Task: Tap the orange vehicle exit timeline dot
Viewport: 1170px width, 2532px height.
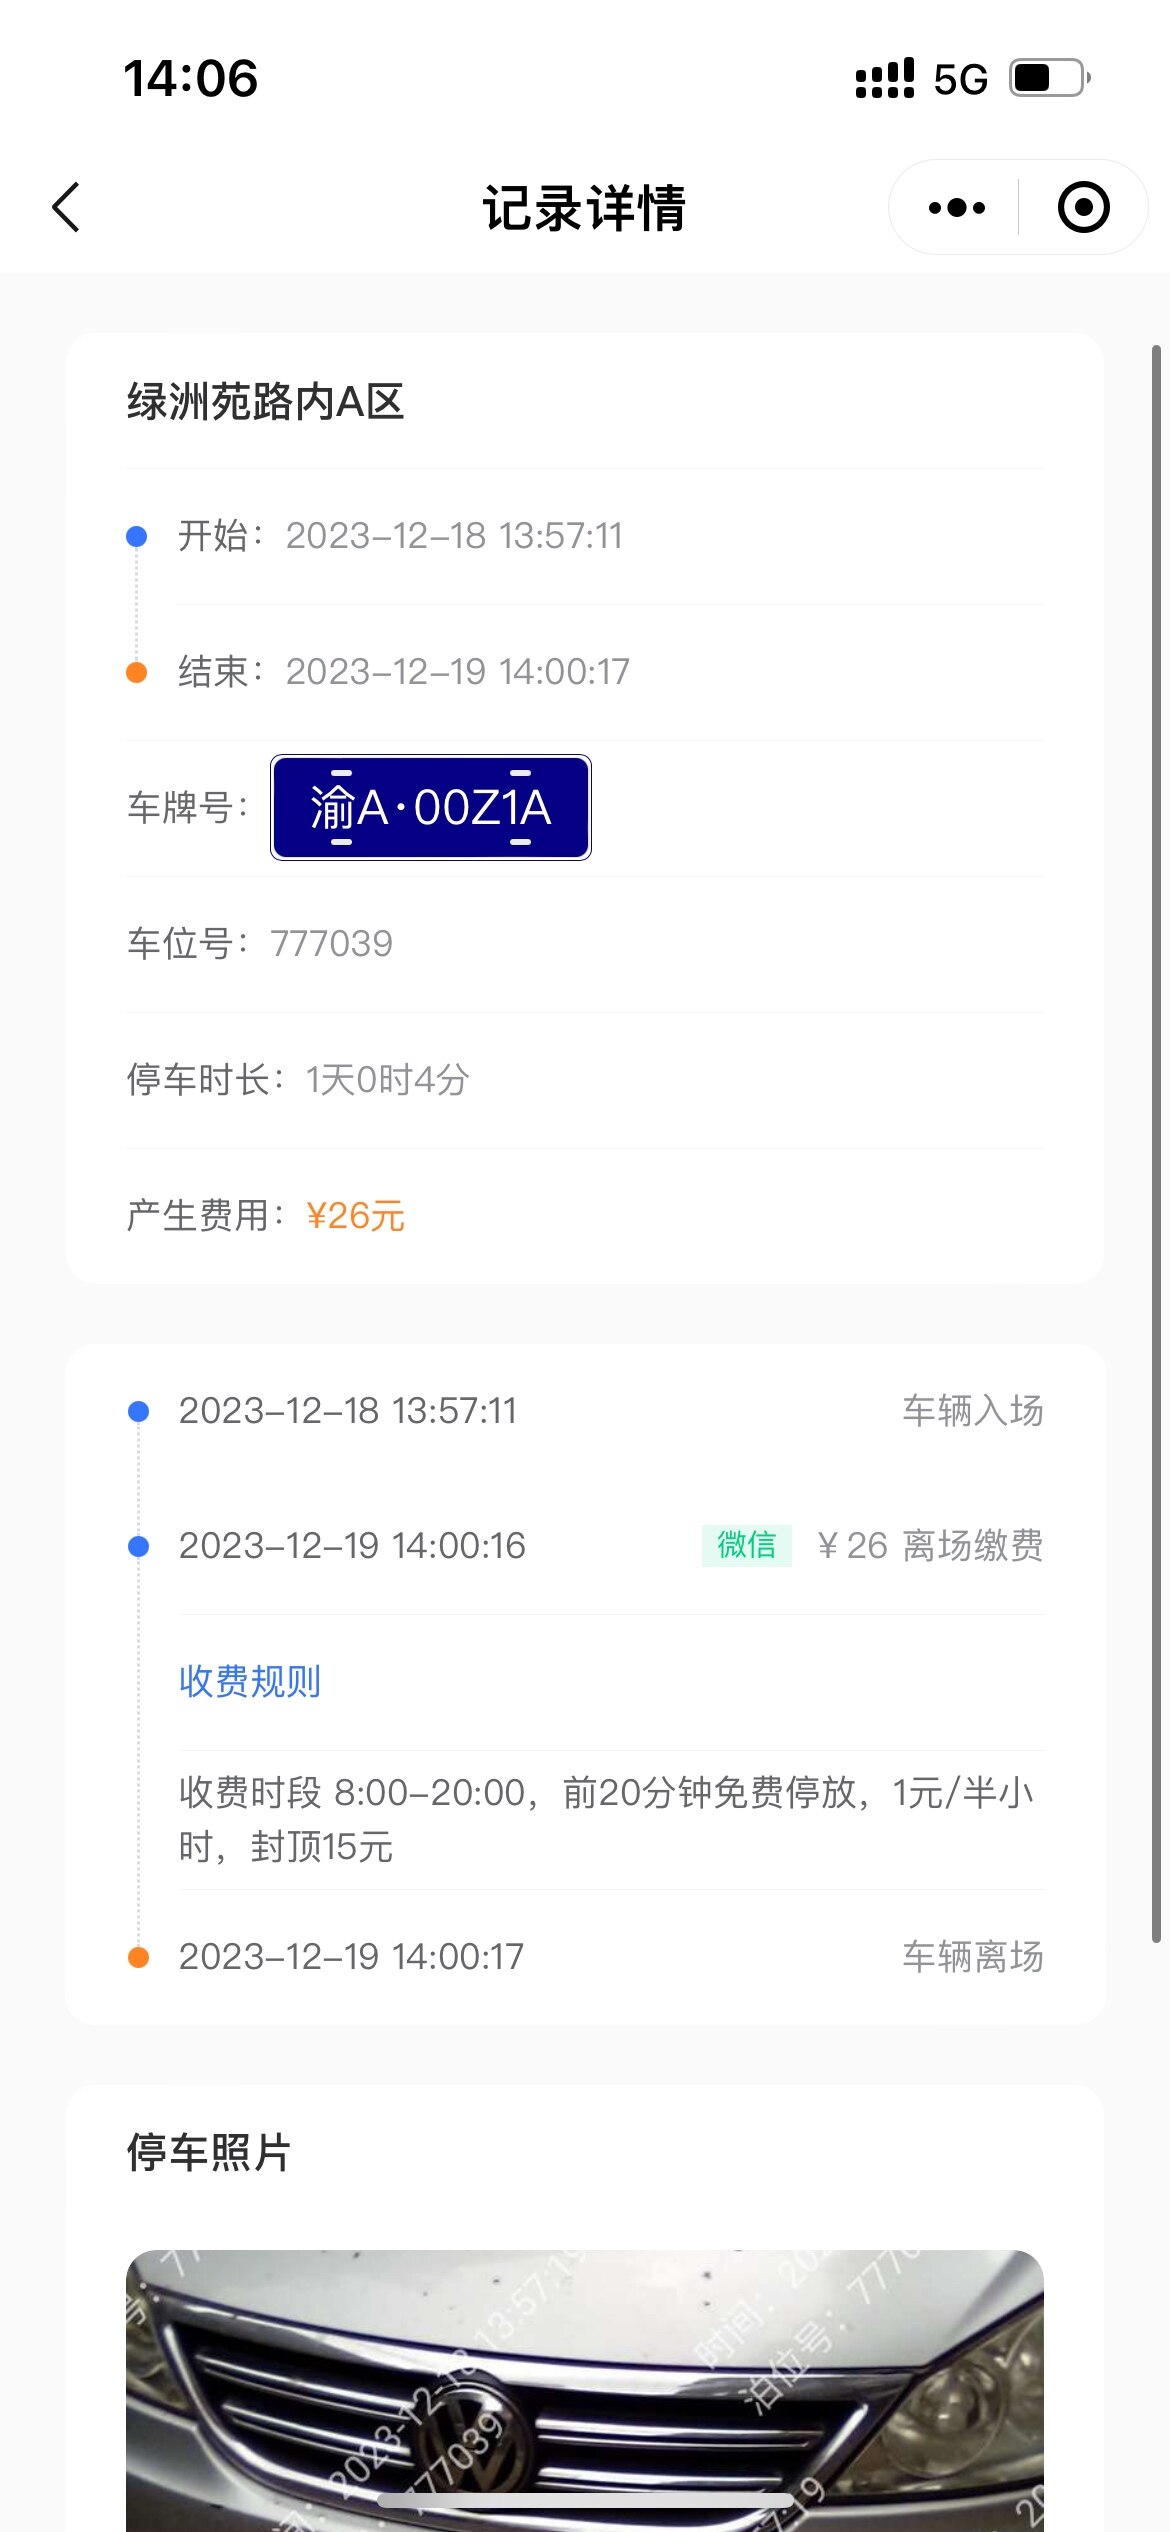Action: [139, 1957]
